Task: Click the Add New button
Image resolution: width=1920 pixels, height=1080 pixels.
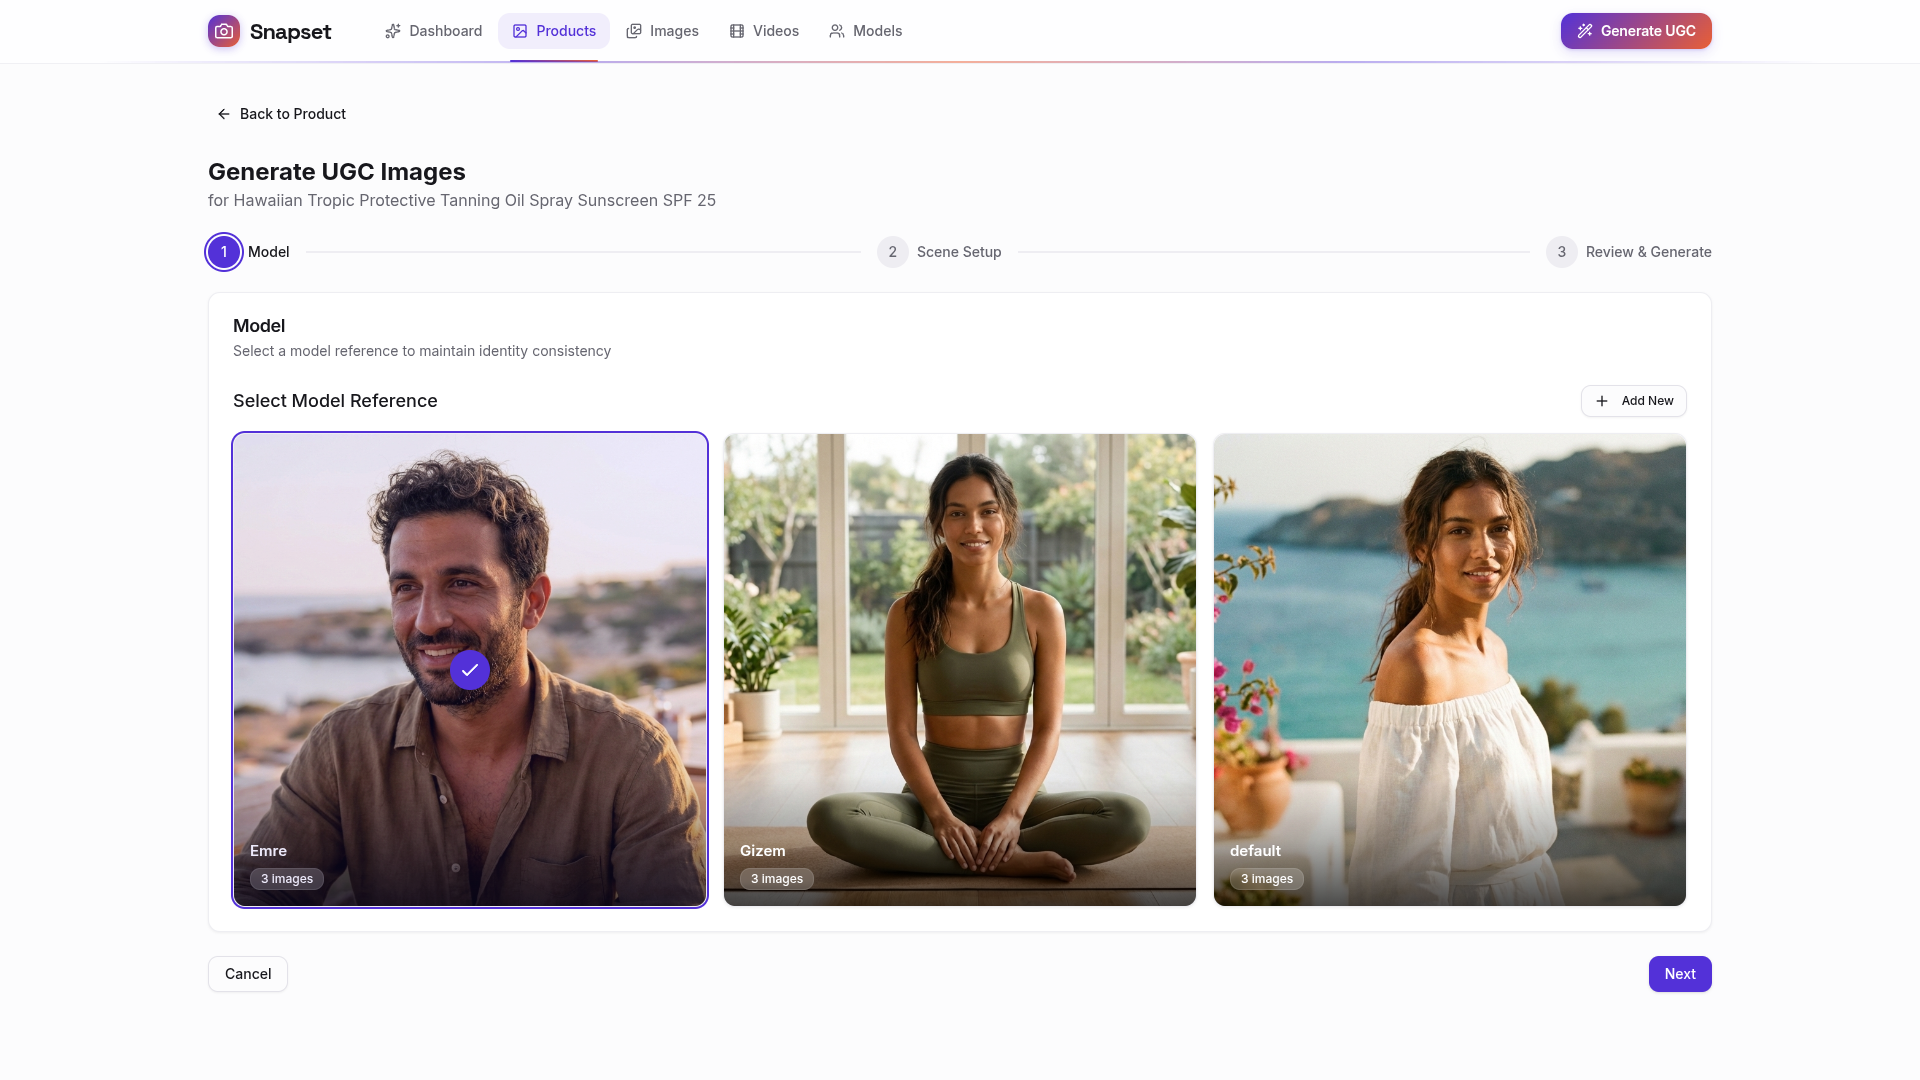Action: [1634, 401]
